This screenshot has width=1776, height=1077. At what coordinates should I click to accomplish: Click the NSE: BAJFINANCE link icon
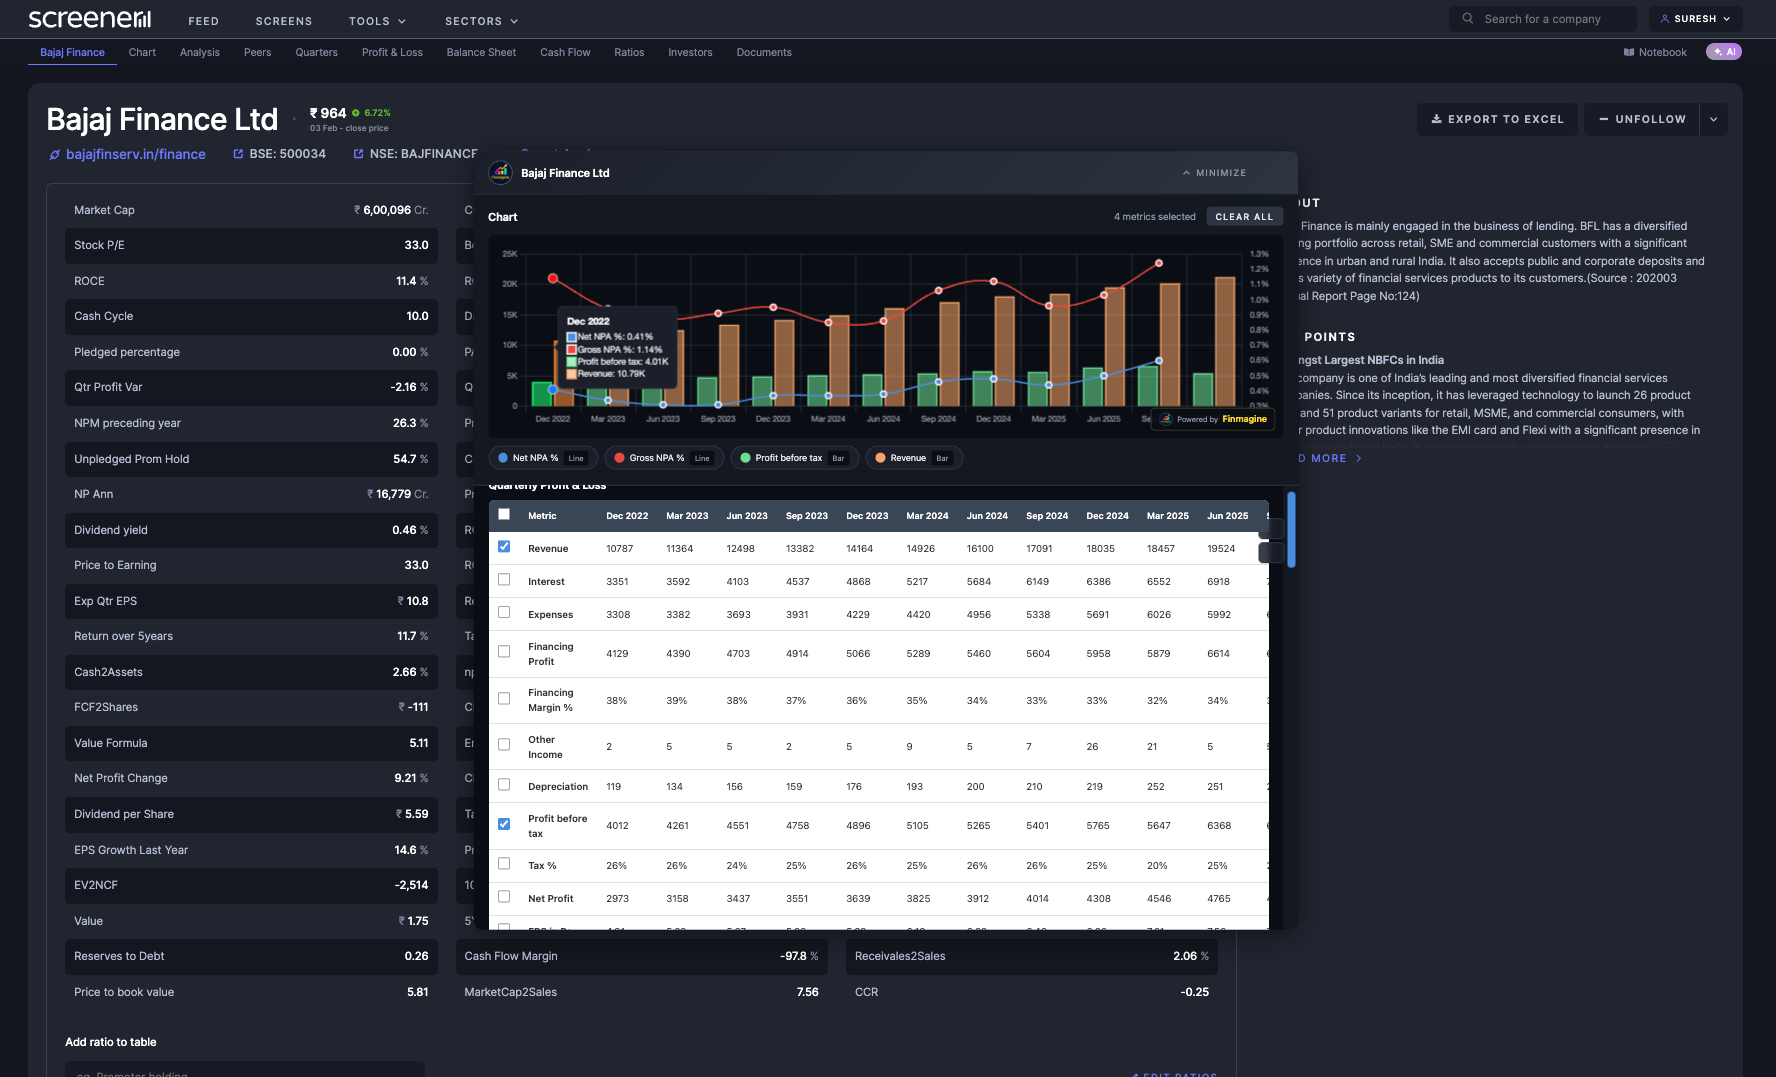357,153
